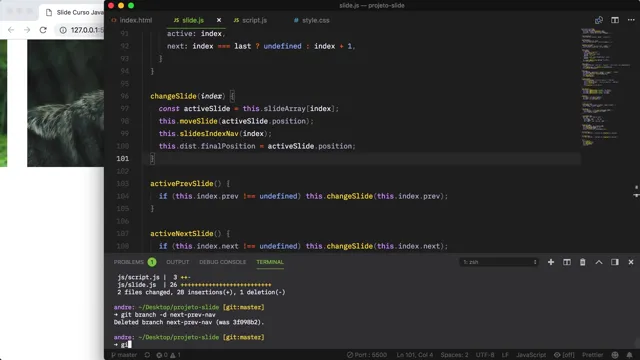Switch to the style.css tab

(x=311, y=20)
